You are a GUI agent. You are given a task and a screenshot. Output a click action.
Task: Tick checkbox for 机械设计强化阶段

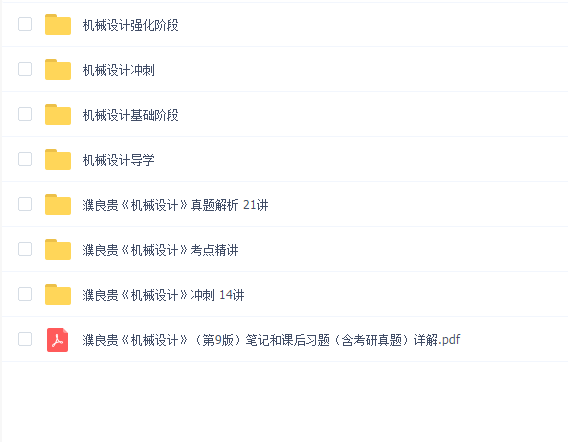click(x=25, y=24)
